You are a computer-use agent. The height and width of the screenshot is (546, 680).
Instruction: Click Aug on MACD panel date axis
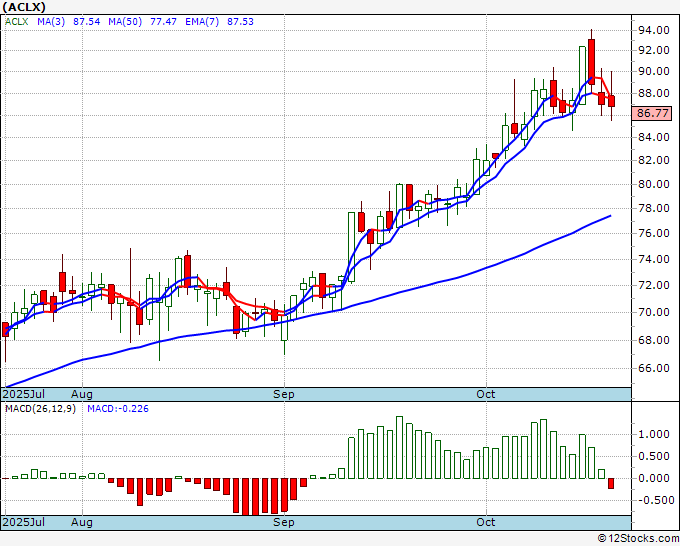pos(82,522)
